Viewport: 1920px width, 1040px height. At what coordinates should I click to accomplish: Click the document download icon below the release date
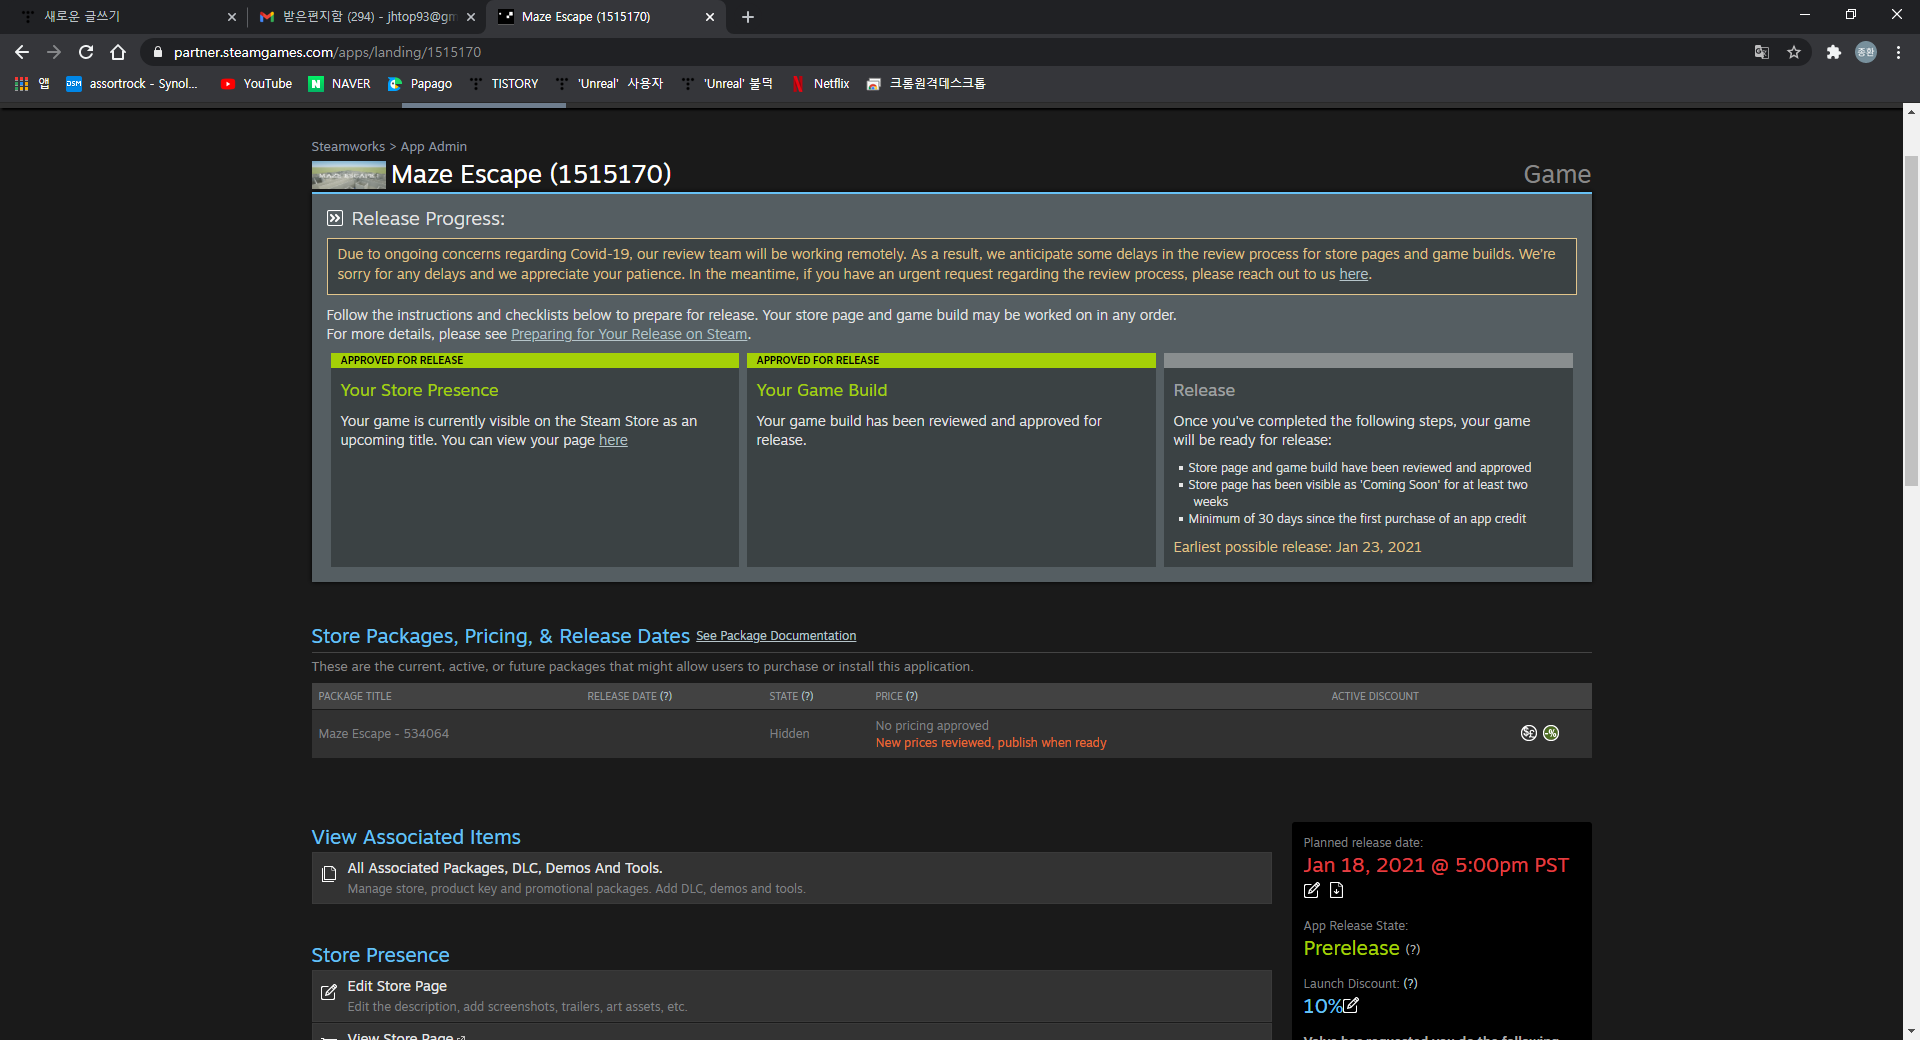point(1336,890)
